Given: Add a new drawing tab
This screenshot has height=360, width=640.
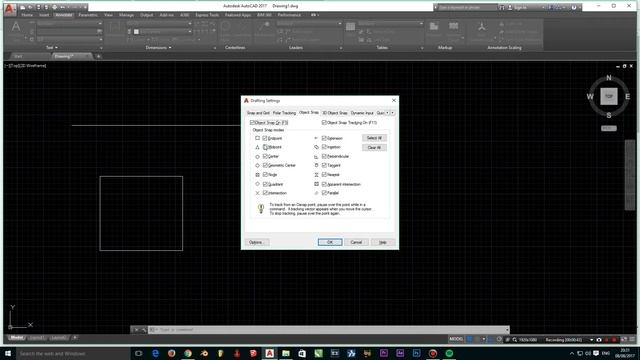Looking at the screenshot, I should point(98,56).
